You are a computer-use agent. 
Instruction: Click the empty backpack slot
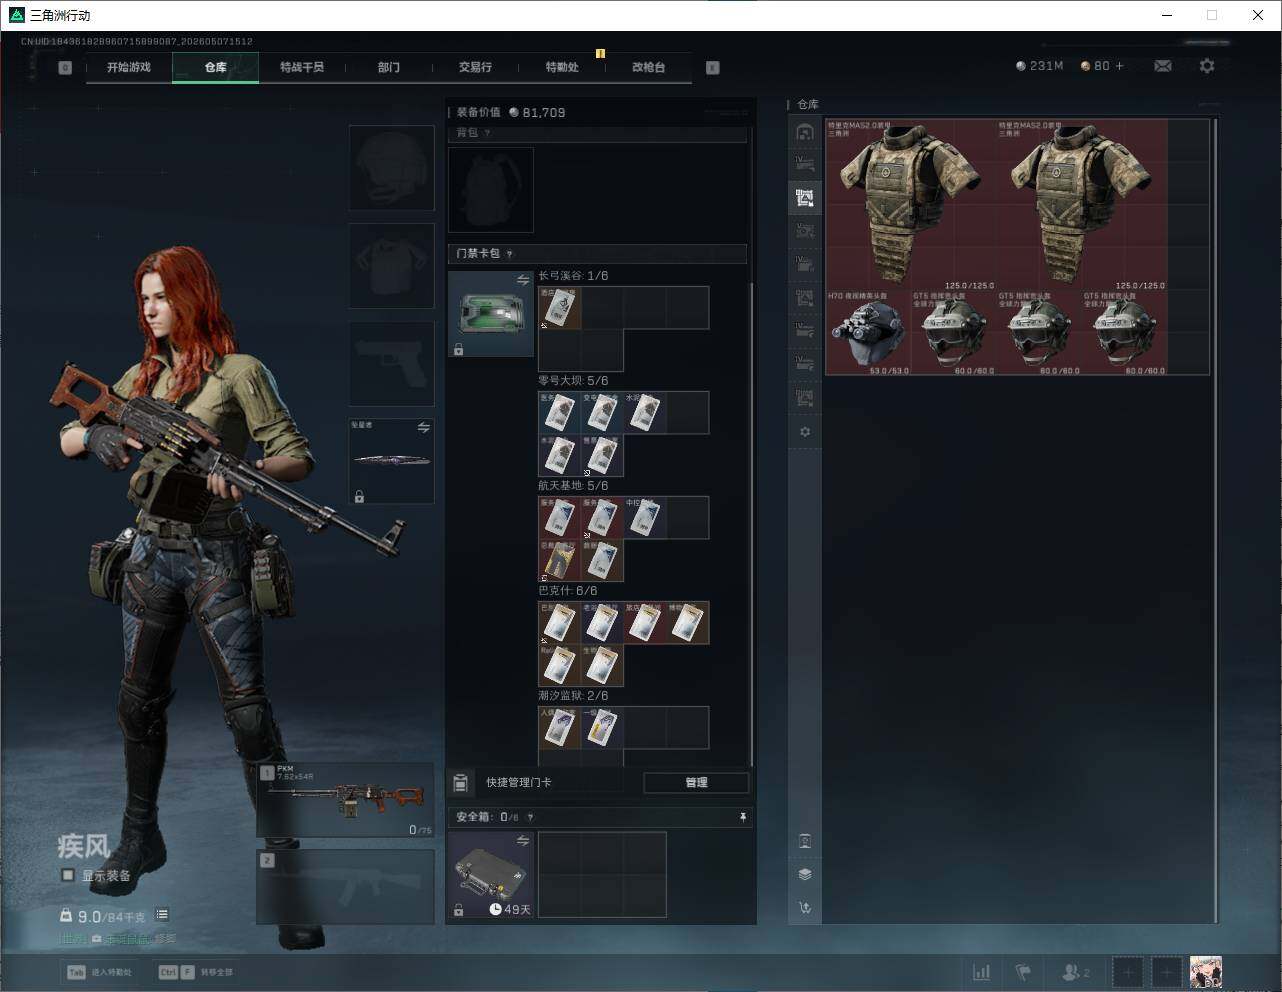(x=491, y=190)
